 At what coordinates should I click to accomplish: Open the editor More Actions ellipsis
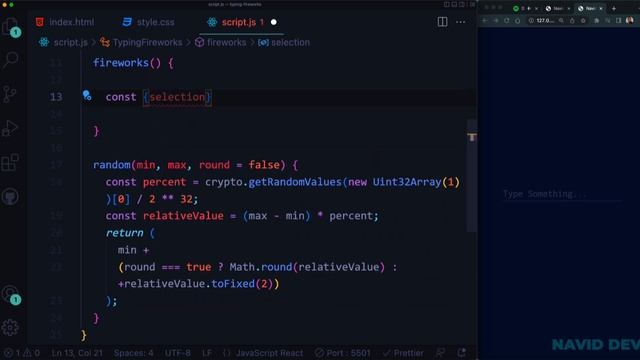point(460,22)
